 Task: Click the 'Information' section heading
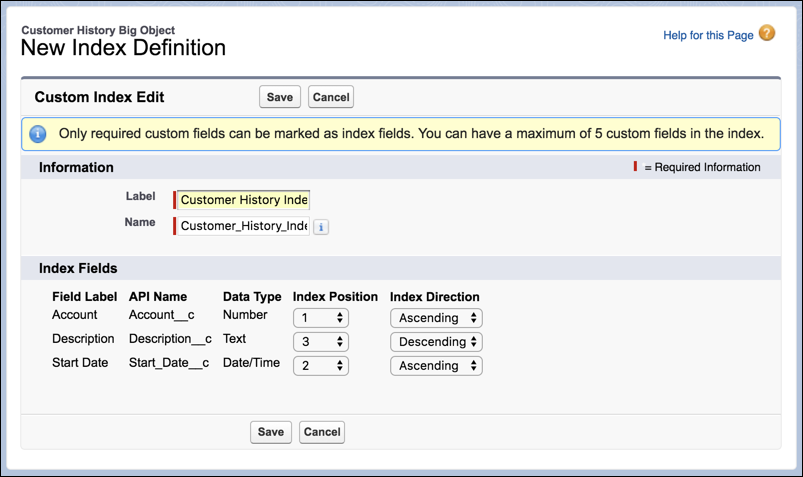(x=76, y=168)
